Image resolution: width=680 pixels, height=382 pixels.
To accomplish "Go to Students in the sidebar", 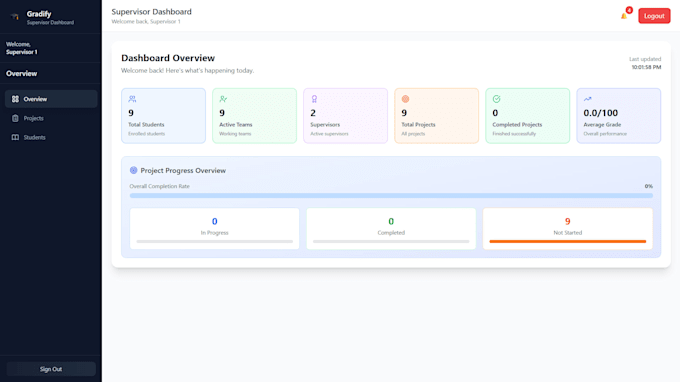I will [51, 137].
